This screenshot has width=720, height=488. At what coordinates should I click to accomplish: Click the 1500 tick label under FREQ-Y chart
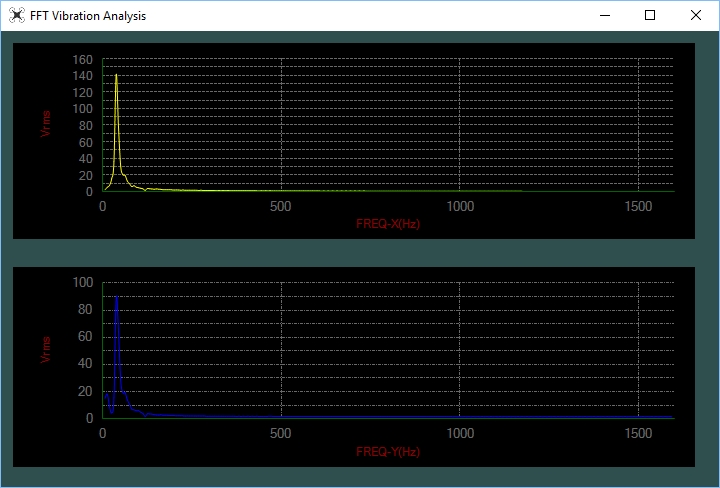click(638, 433)
